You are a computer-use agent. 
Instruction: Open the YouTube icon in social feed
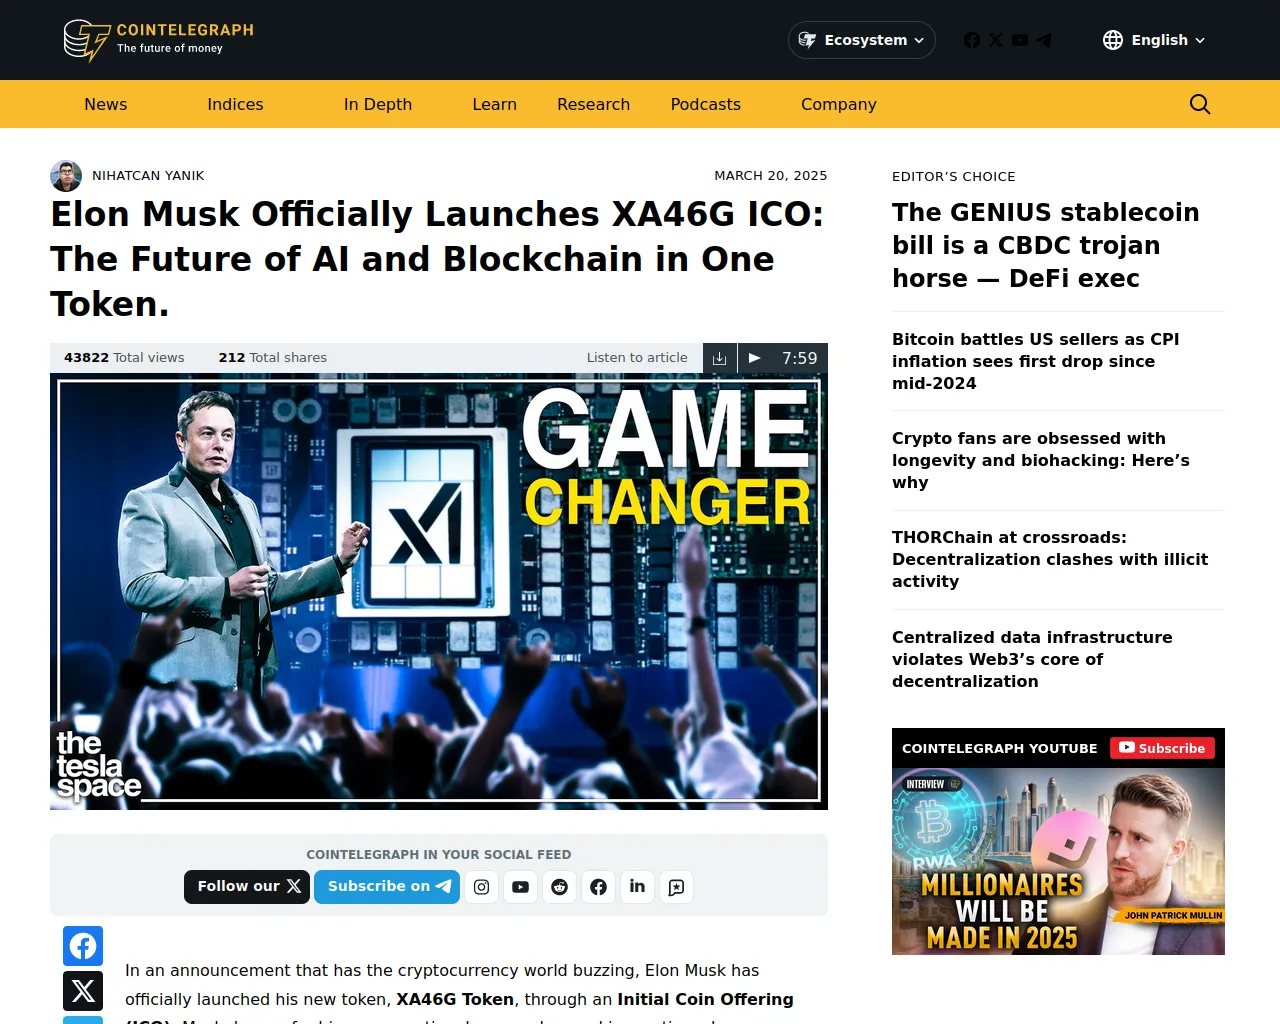tap(520, 887)
